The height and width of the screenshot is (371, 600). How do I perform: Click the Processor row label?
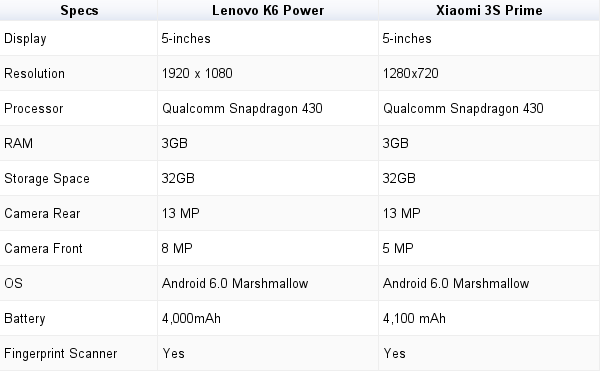34,109
